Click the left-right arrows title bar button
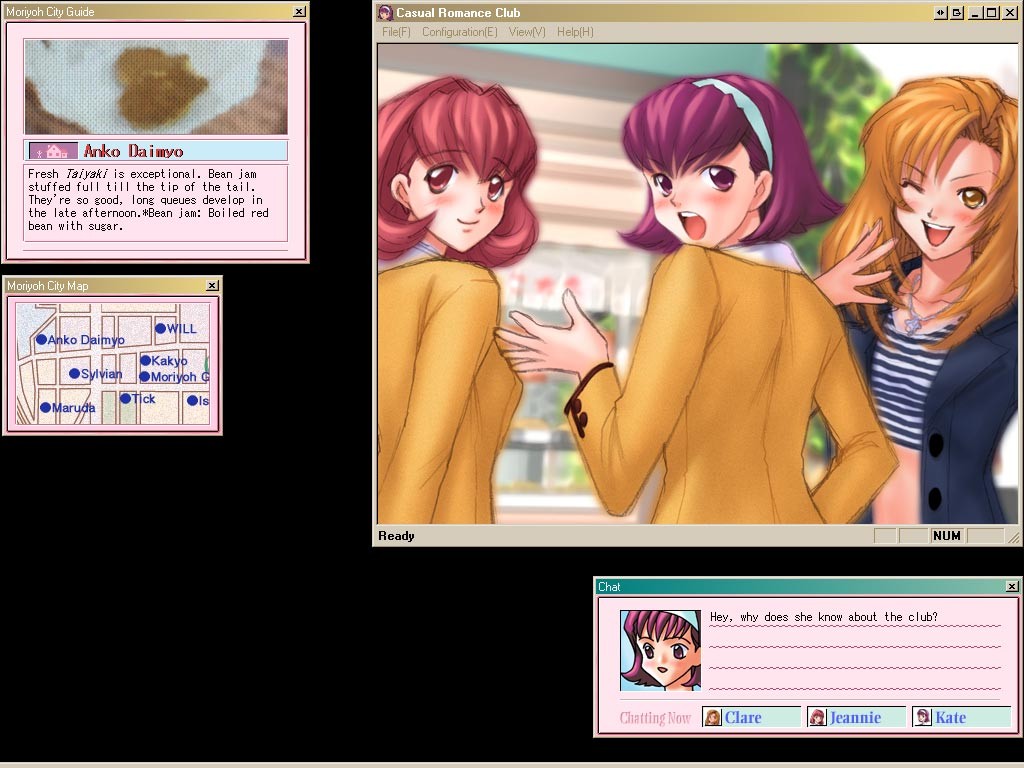 click(940, 13)
